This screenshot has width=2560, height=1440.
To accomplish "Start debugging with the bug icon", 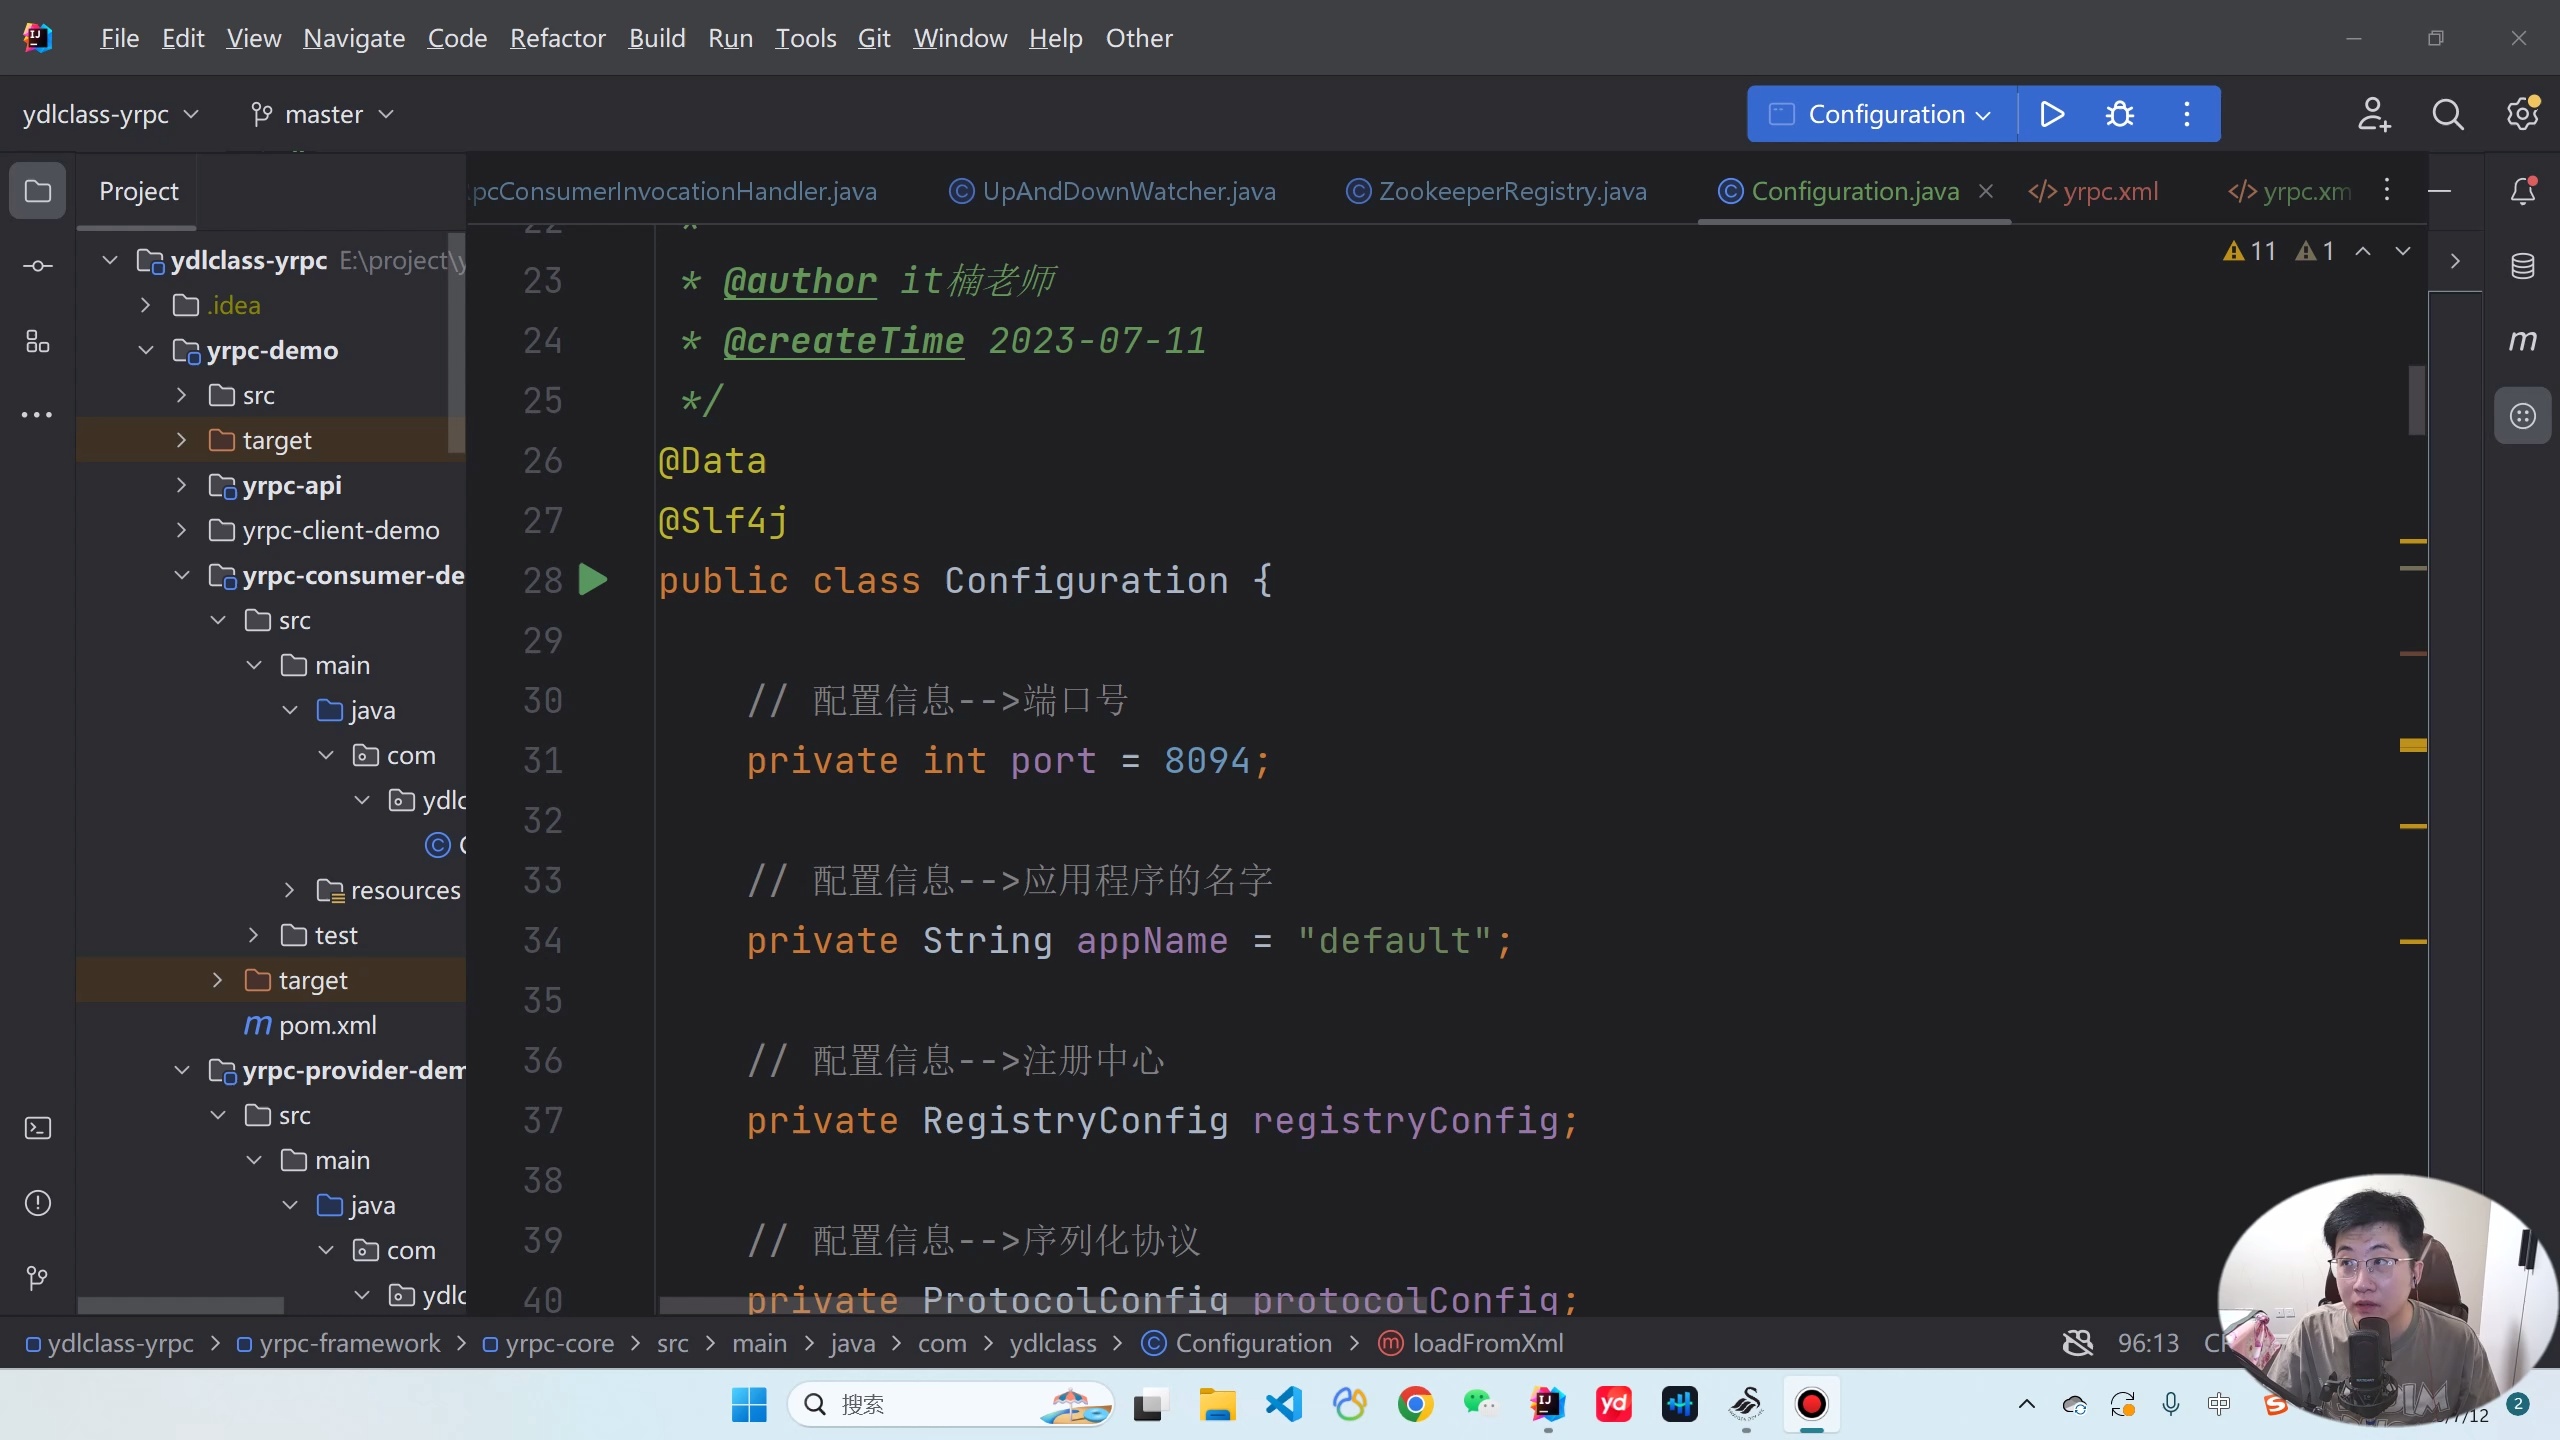I will tap(2120, 113).
